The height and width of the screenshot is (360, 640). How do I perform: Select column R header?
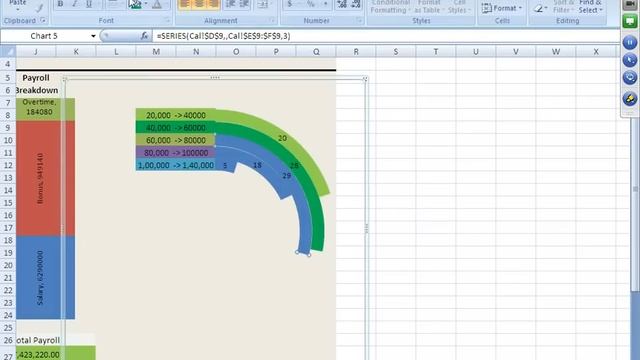[356, 51]
